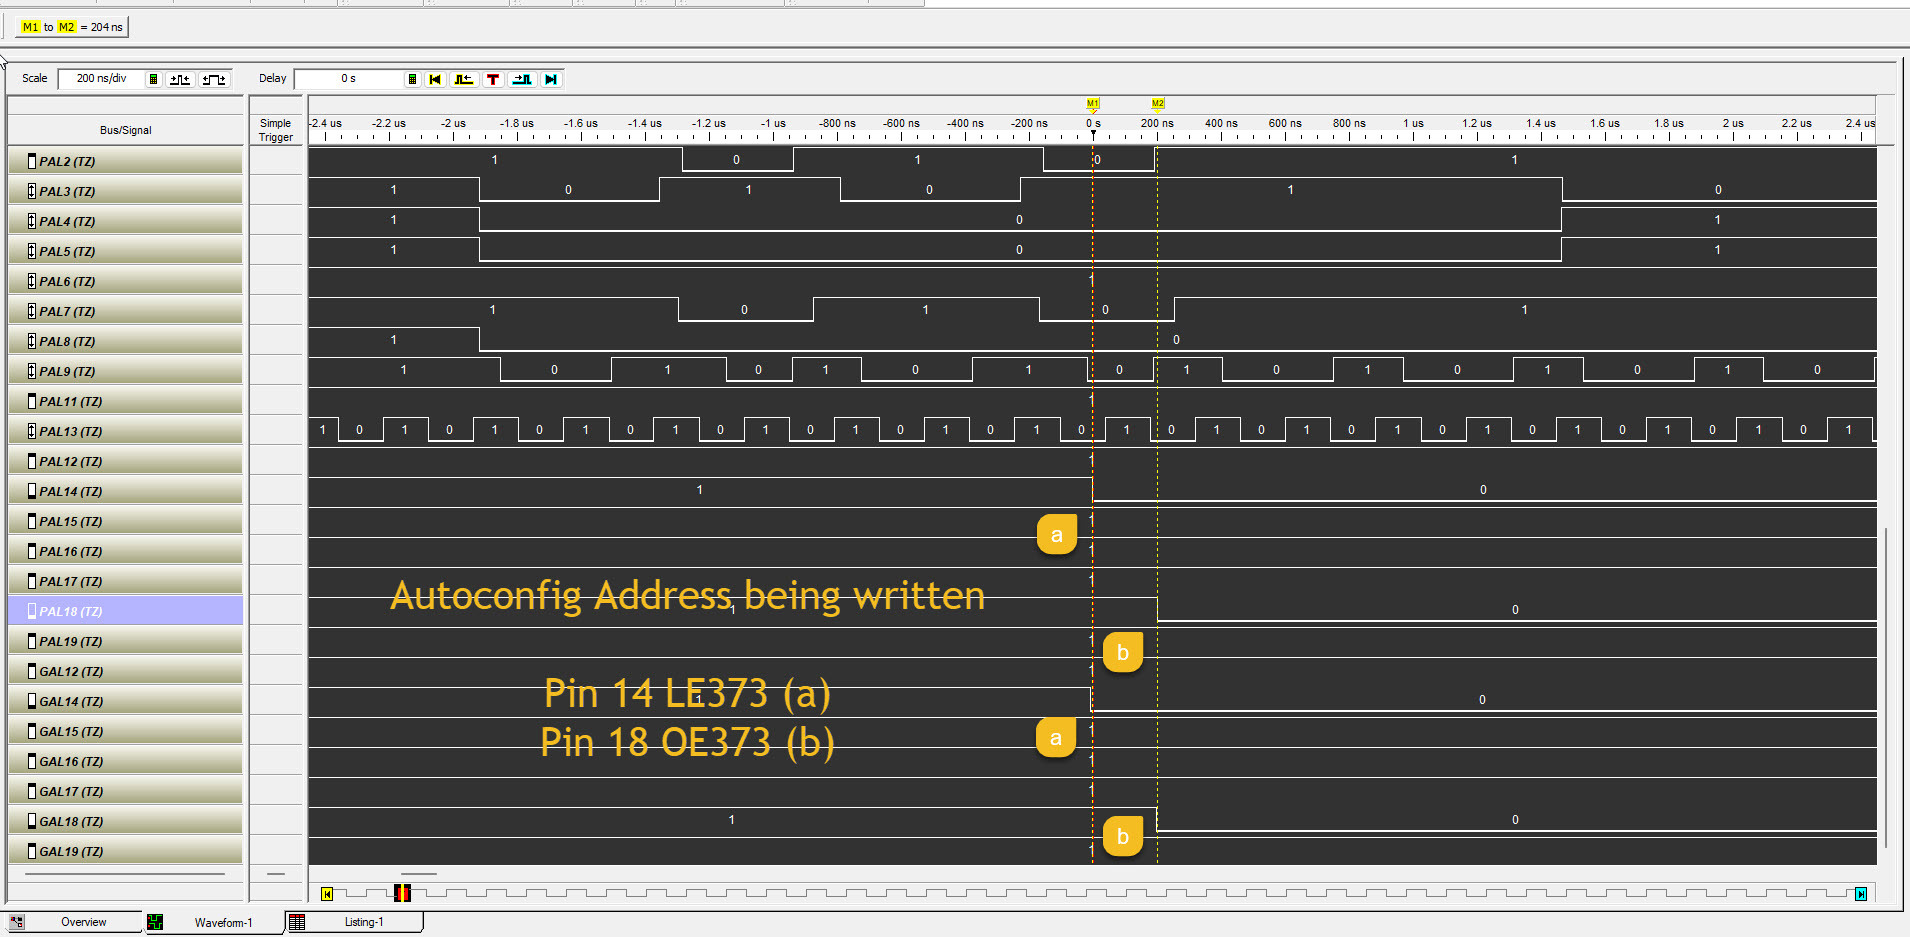Go to beginning of data icon
Viewport: 1910px width, 937px height.
coord(435,79)
